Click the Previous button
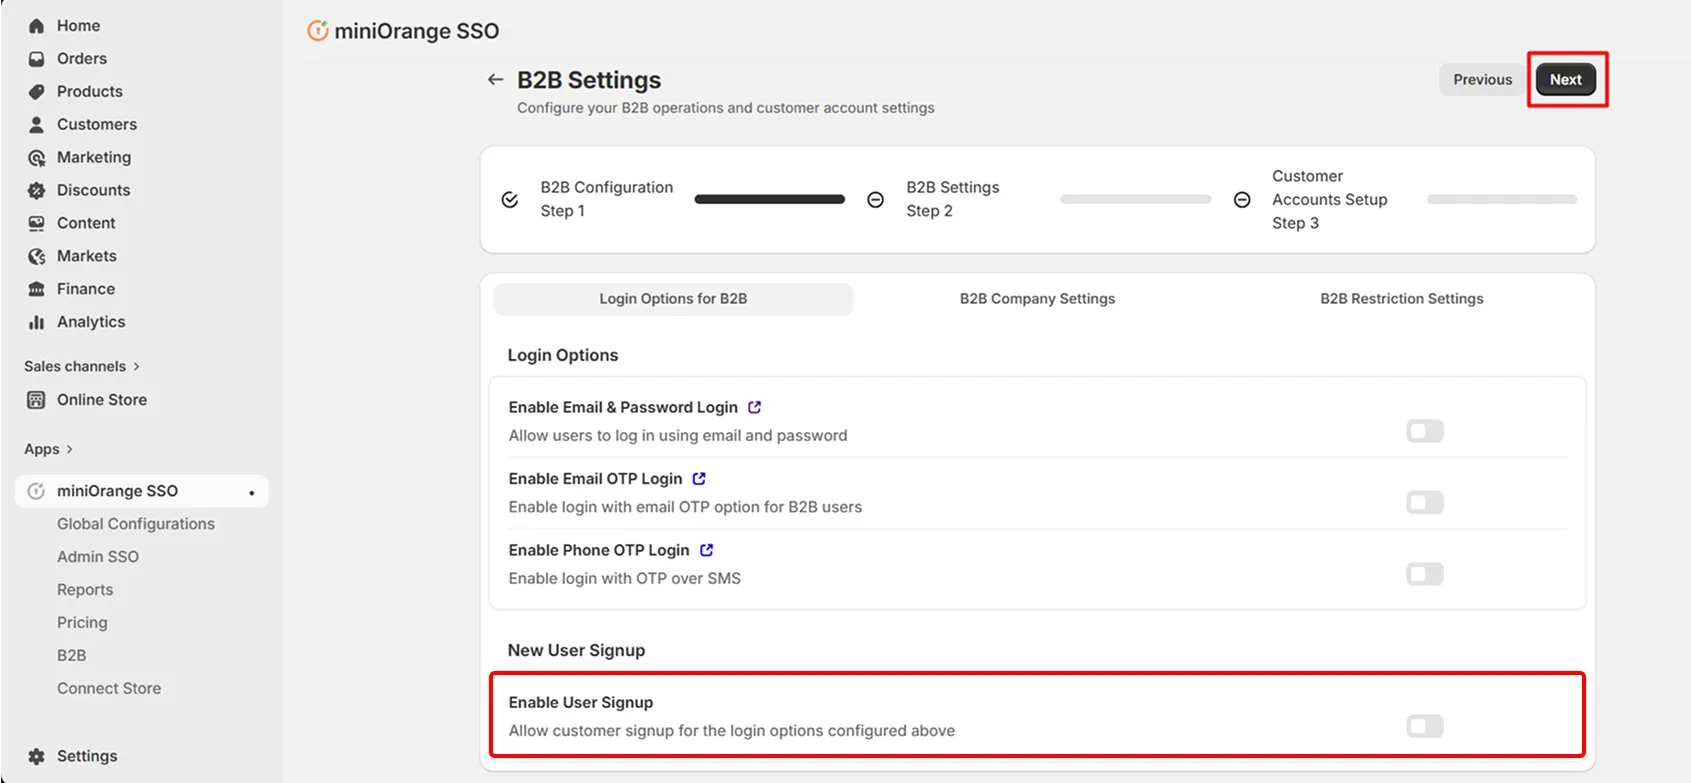The height and width of the screenshot is (783, 1691). (x=1482, y=80)
